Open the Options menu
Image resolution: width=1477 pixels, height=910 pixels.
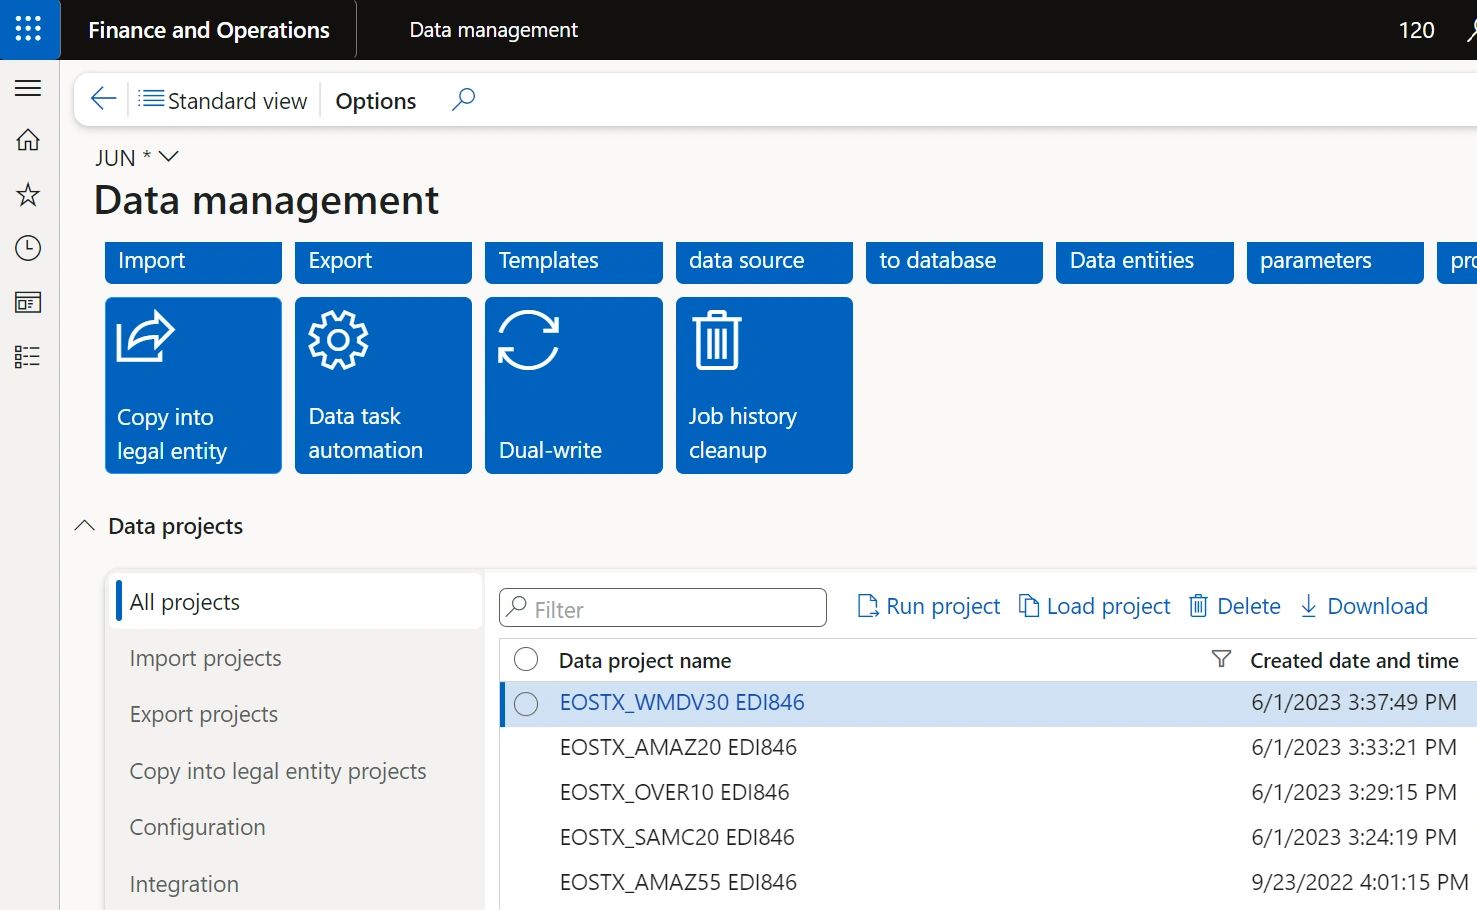[376, 101]
